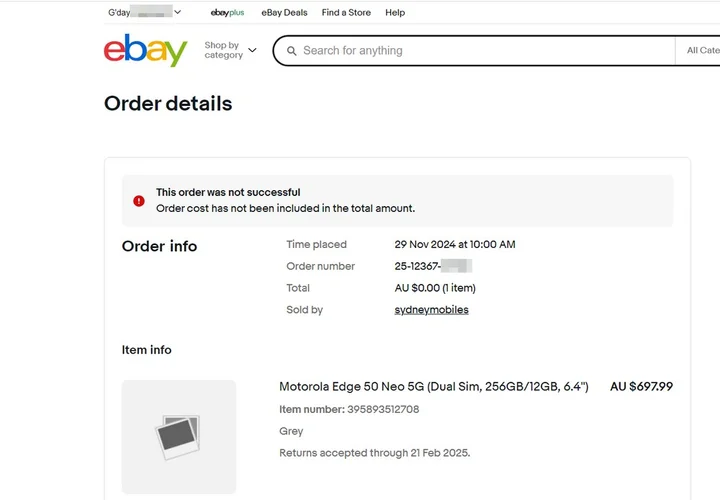The height and width of the screenshot is (500, 720).
Task: Click item number 395893512708
Action: 383,409
